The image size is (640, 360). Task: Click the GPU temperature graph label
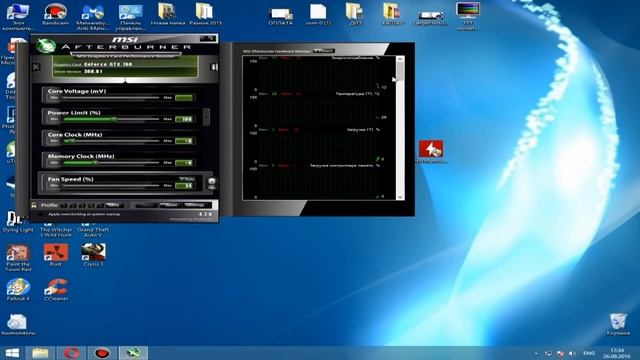tap(358, 94)
